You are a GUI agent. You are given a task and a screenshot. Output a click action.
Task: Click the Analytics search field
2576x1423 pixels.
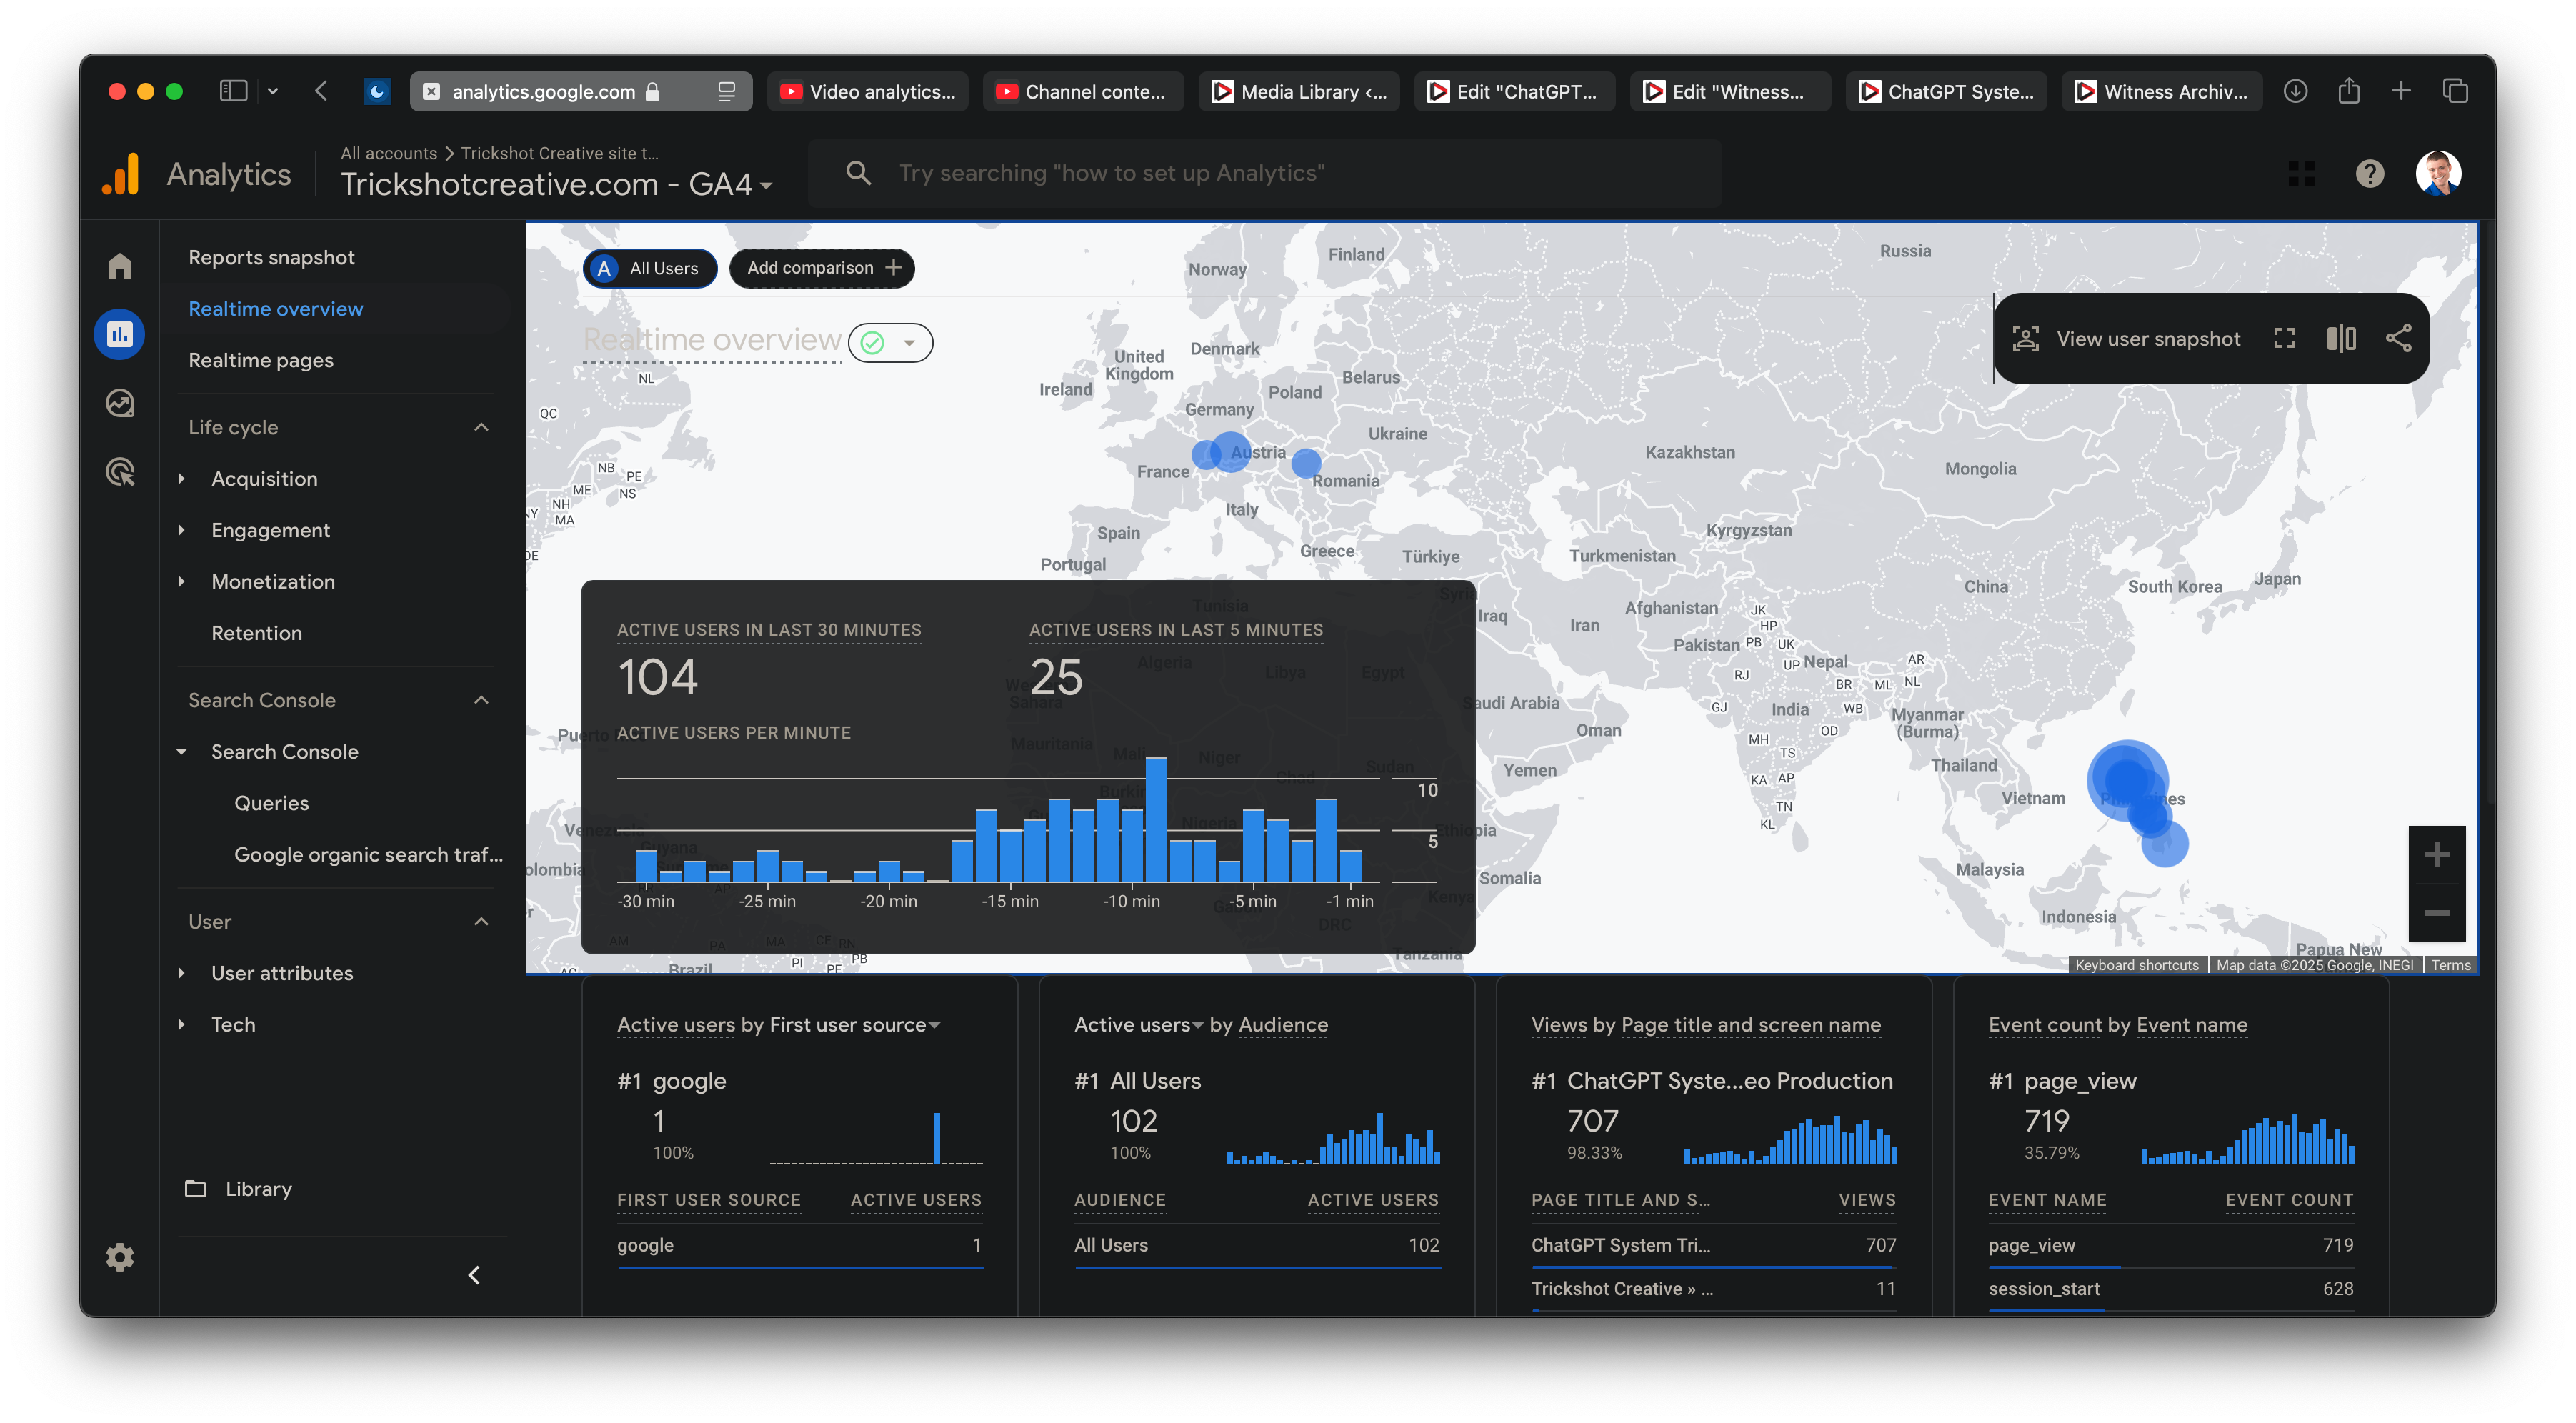1265,173
